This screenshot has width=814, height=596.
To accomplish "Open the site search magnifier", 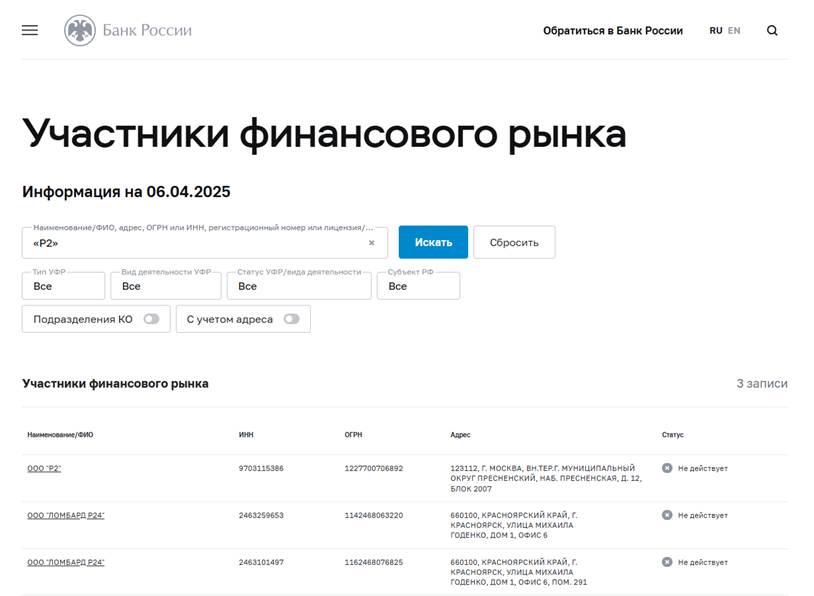I will pos(772,31).
